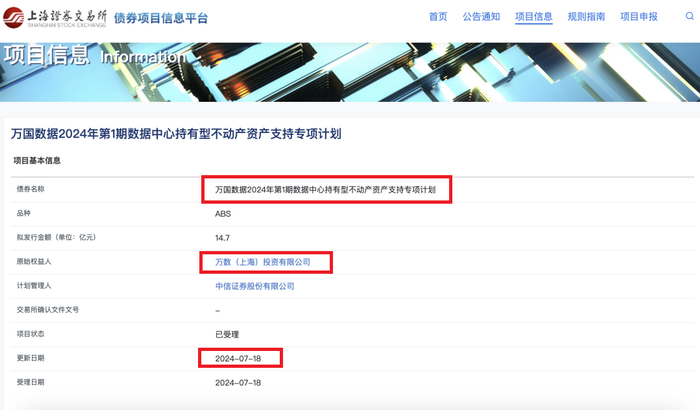
Task: Open the 规则指南 navigation item
Action: click(586, 17)
